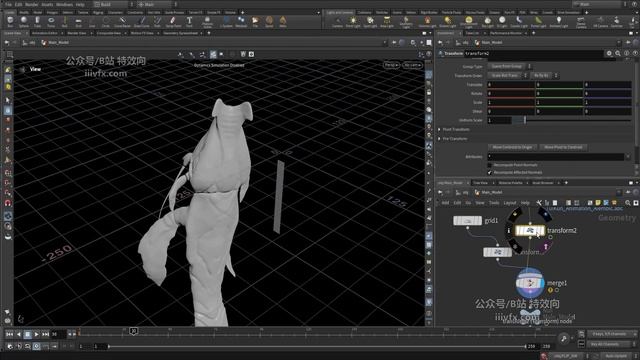Select the File shelf tool
Viewport: 640px width, 360px height.
255,22
